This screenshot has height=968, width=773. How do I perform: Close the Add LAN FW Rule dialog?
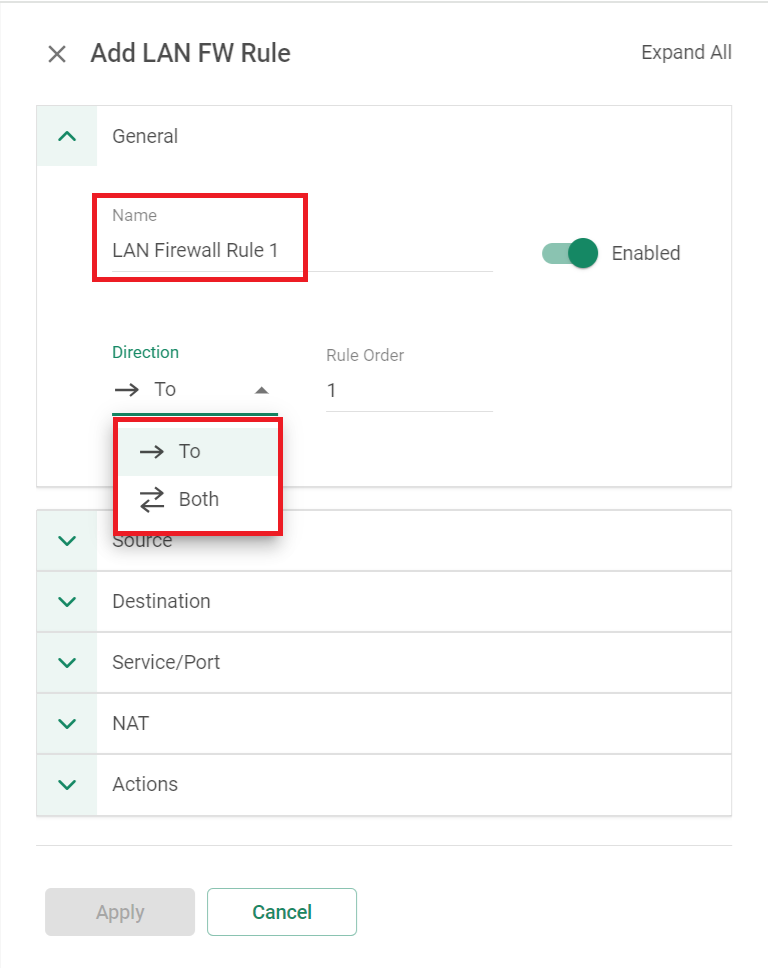pos(57,54)
